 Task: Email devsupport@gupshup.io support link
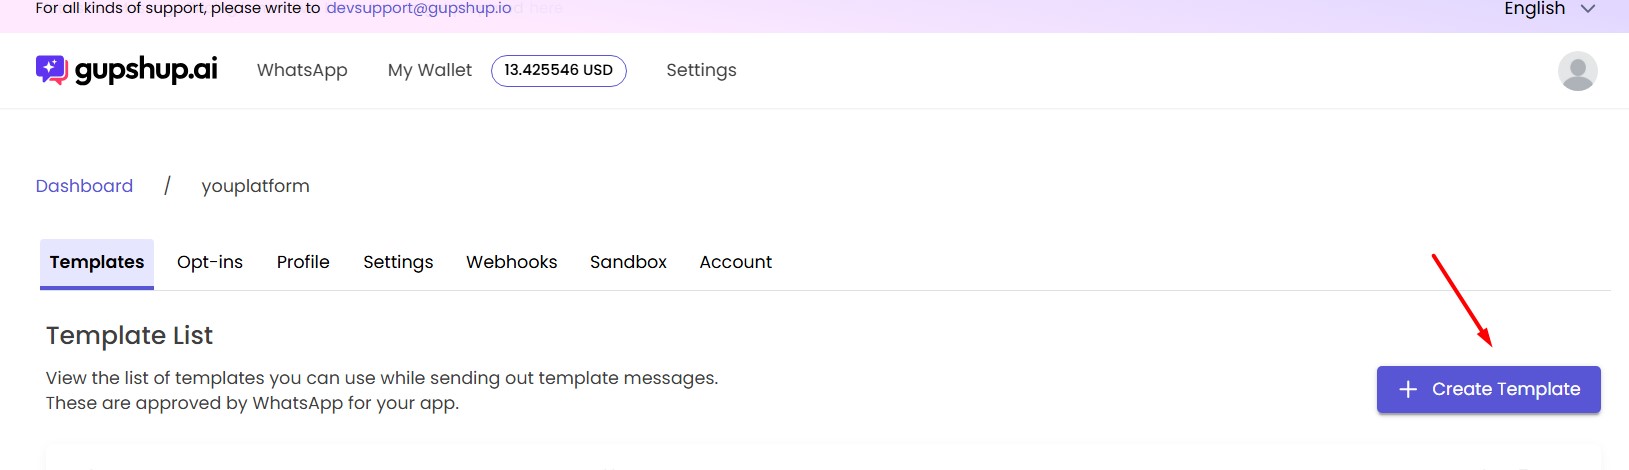(x=419, y=8)
